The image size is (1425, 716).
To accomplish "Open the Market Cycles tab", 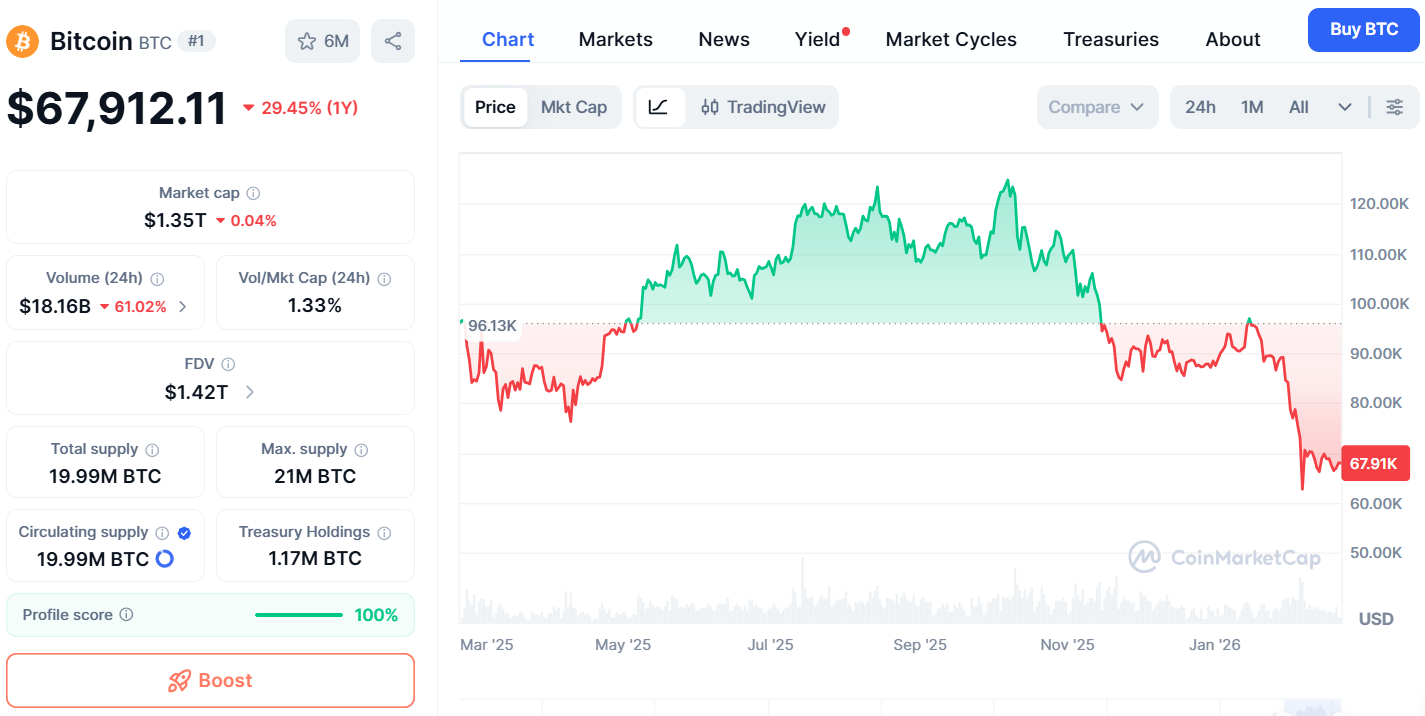I will point(951,39).
